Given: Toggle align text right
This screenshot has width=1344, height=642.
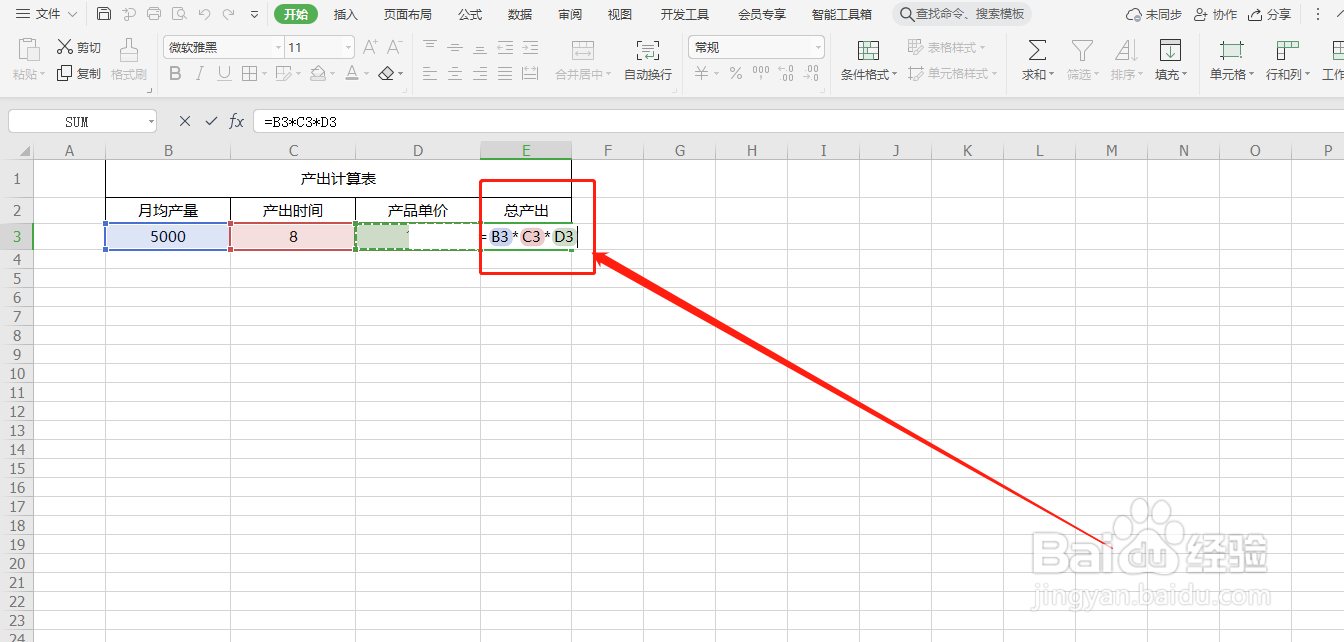Looking at the screenshot, I should pyautogui.click(x=480, y=73).
